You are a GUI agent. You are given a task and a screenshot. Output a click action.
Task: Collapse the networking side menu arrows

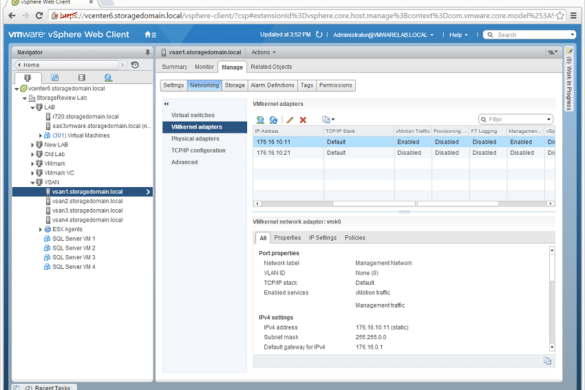coord(166,104)
